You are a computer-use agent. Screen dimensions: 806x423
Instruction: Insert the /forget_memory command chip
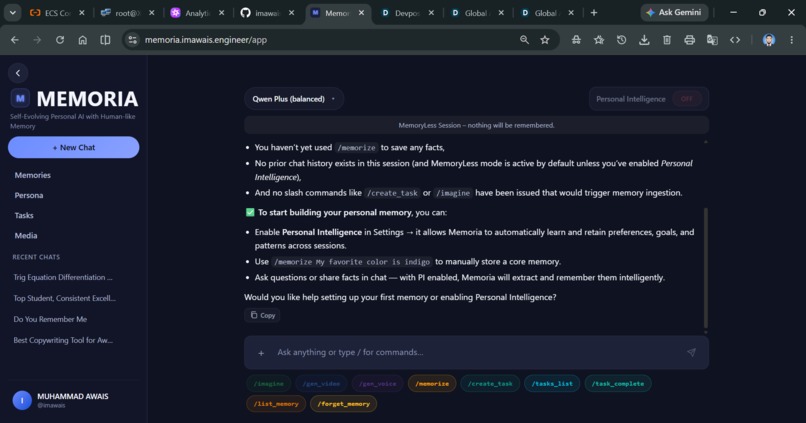tap(343, 403)
